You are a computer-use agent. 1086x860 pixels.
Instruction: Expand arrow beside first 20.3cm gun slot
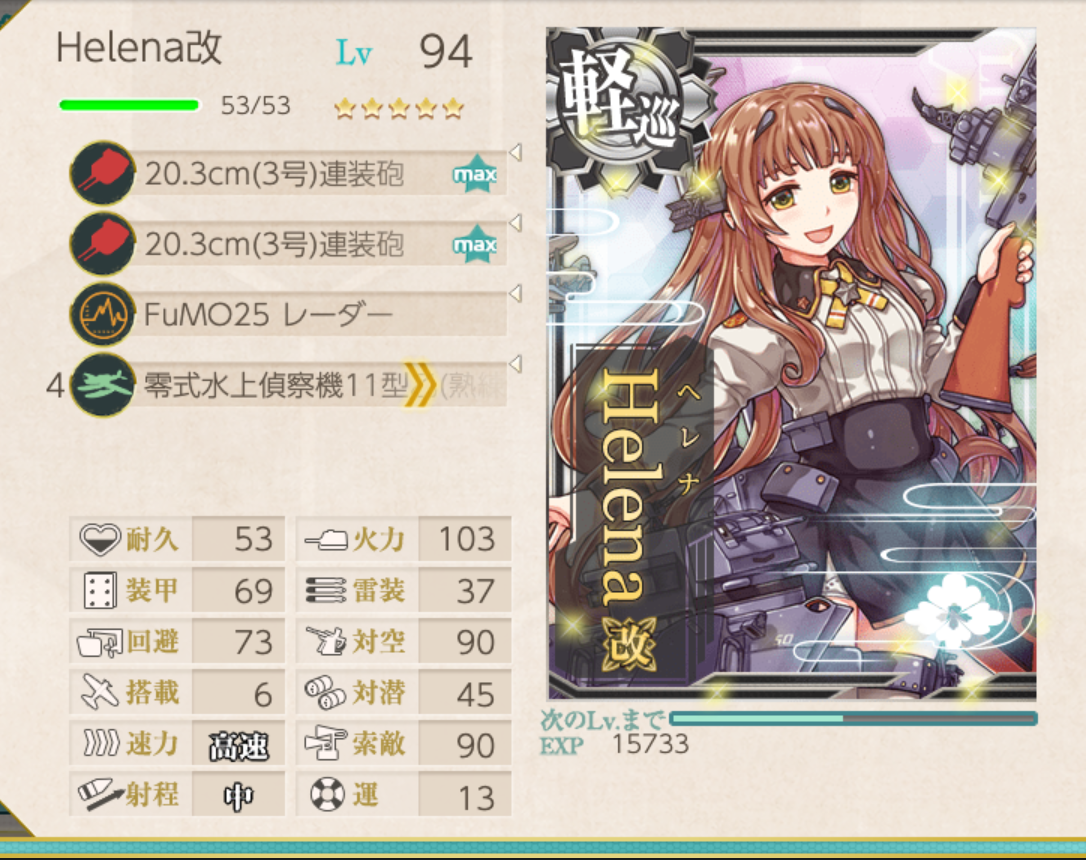point(515,152)
